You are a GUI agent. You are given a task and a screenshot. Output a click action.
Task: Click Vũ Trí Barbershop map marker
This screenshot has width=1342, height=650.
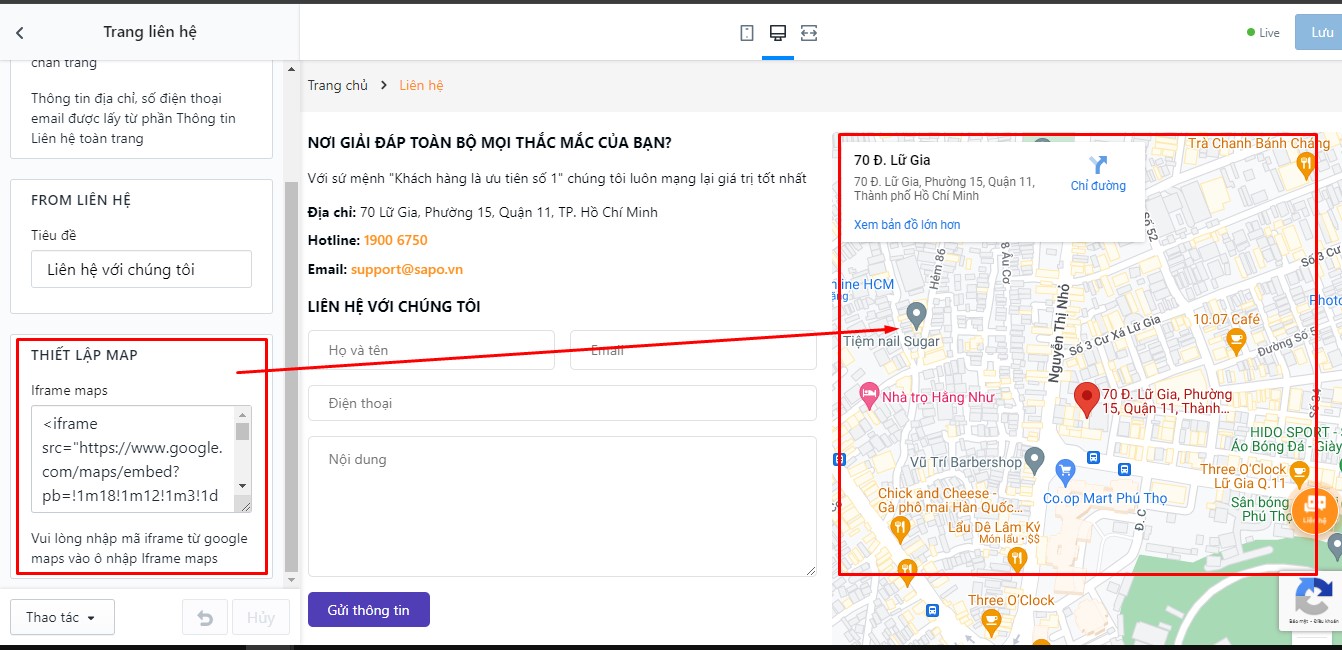coord(1035,462)
